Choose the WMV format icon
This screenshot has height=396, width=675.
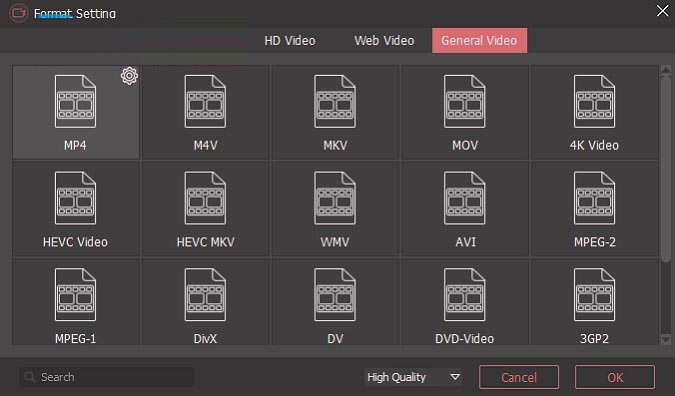335,198
